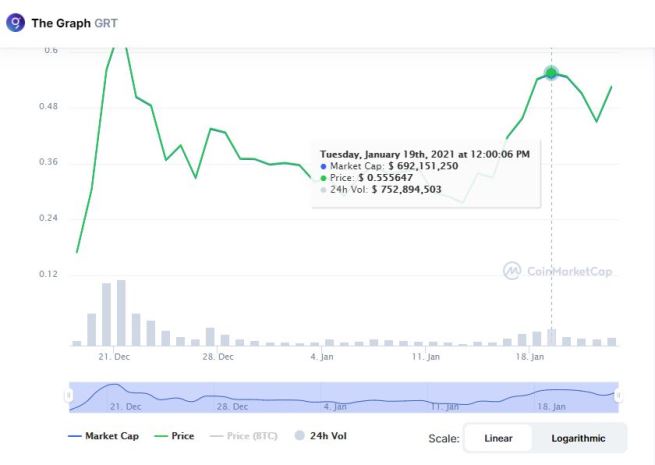Click the 18. Jan label in range navigator
The width and height of the screenshot is (655, 465).
[x=551, y=407]
